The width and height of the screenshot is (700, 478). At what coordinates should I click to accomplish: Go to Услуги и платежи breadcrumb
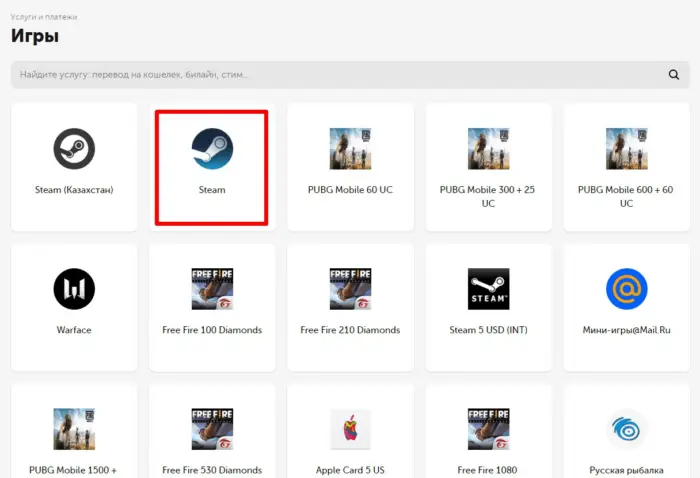(x=44, y=17)
